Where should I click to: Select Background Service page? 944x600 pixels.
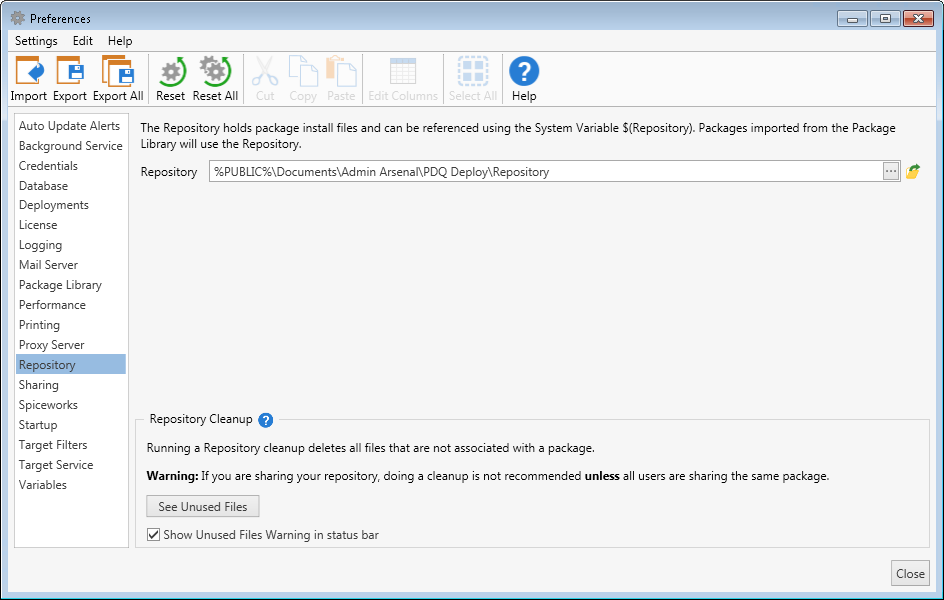coord(71,146)
